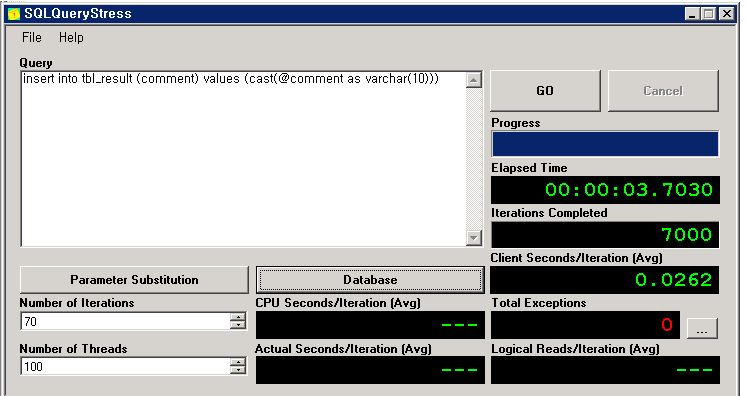Decrease Number of Threads with down arrow
This screenshot has height=396, width=746.
tap(237, 371)
